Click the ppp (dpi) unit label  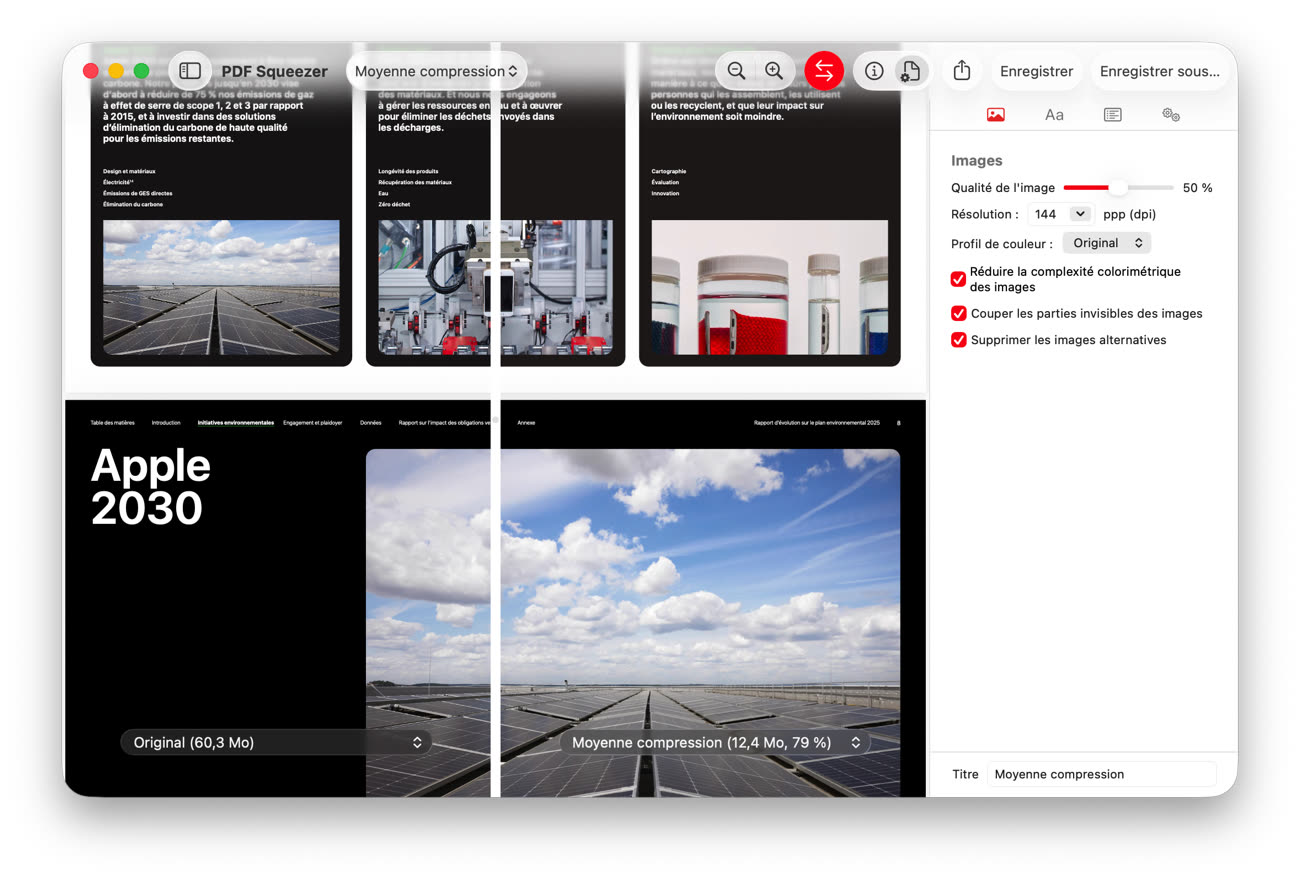coord(1130,214)
